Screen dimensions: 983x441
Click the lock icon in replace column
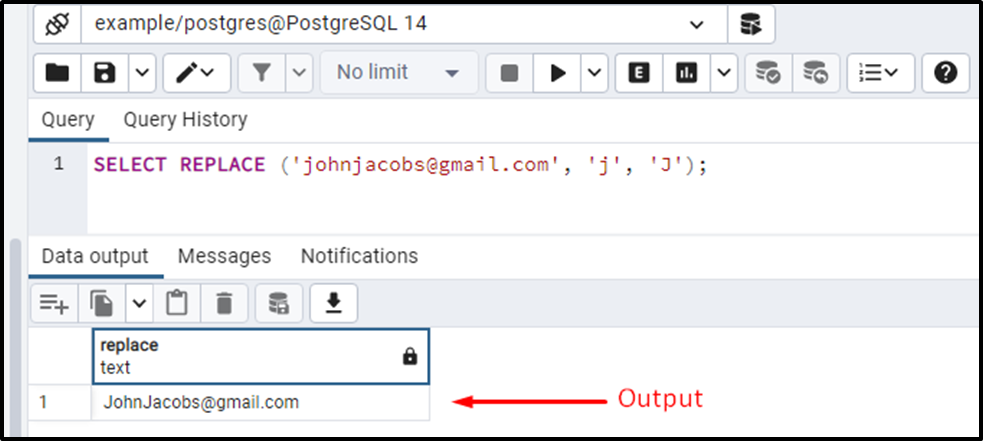tap(409, 357)
